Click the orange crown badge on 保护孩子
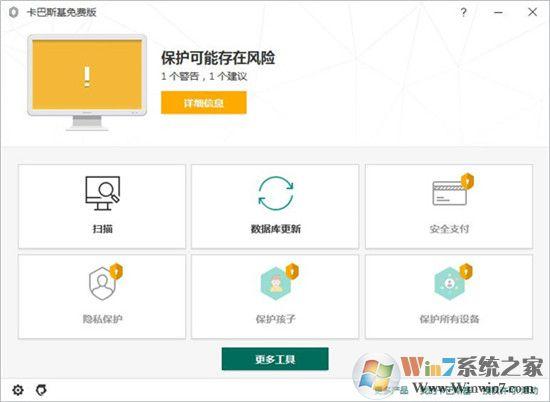550x402 pixels. (x=292, y=271)
